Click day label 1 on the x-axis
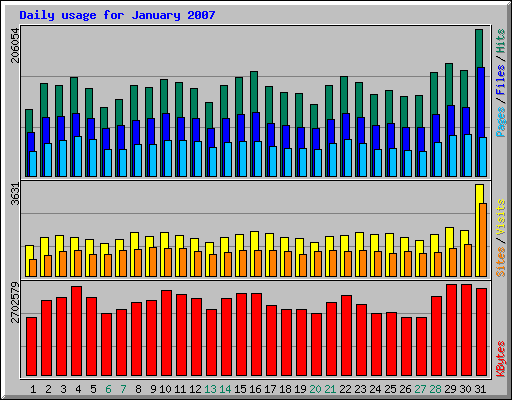512x400 pixels. [x=33, y=389]
